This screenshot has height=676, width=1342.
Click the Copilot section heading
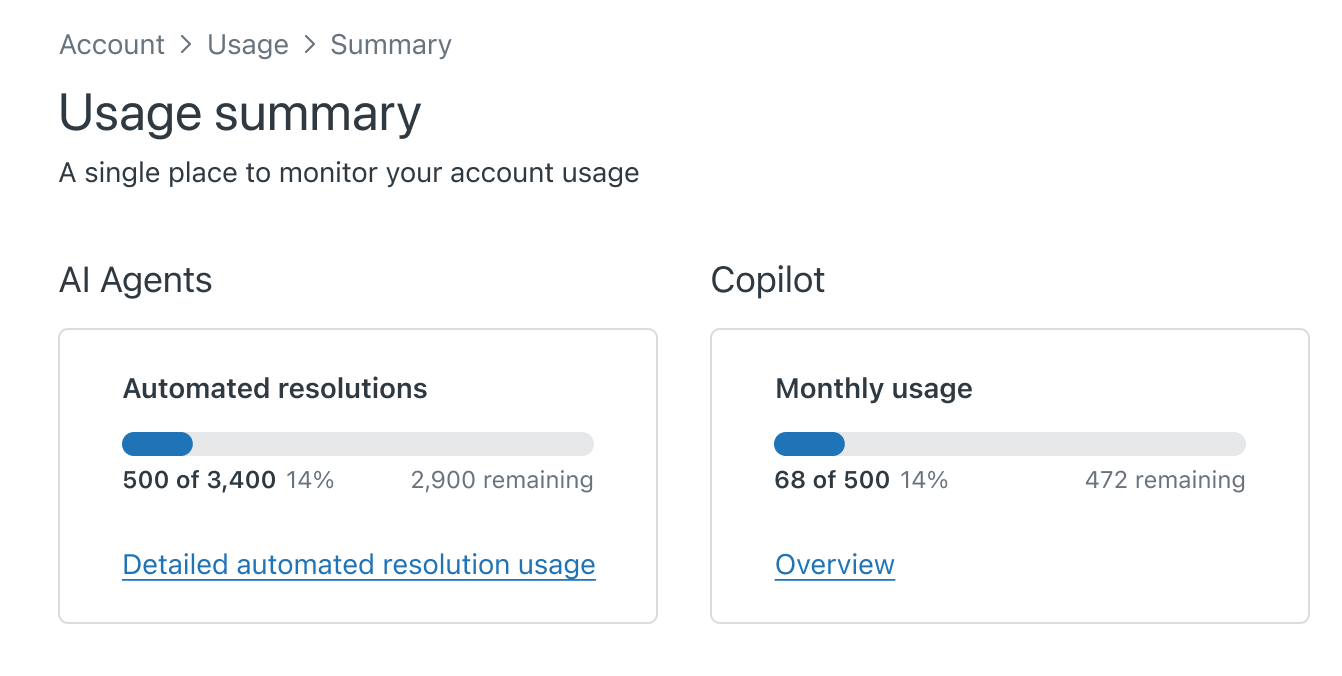pos(768,281)
